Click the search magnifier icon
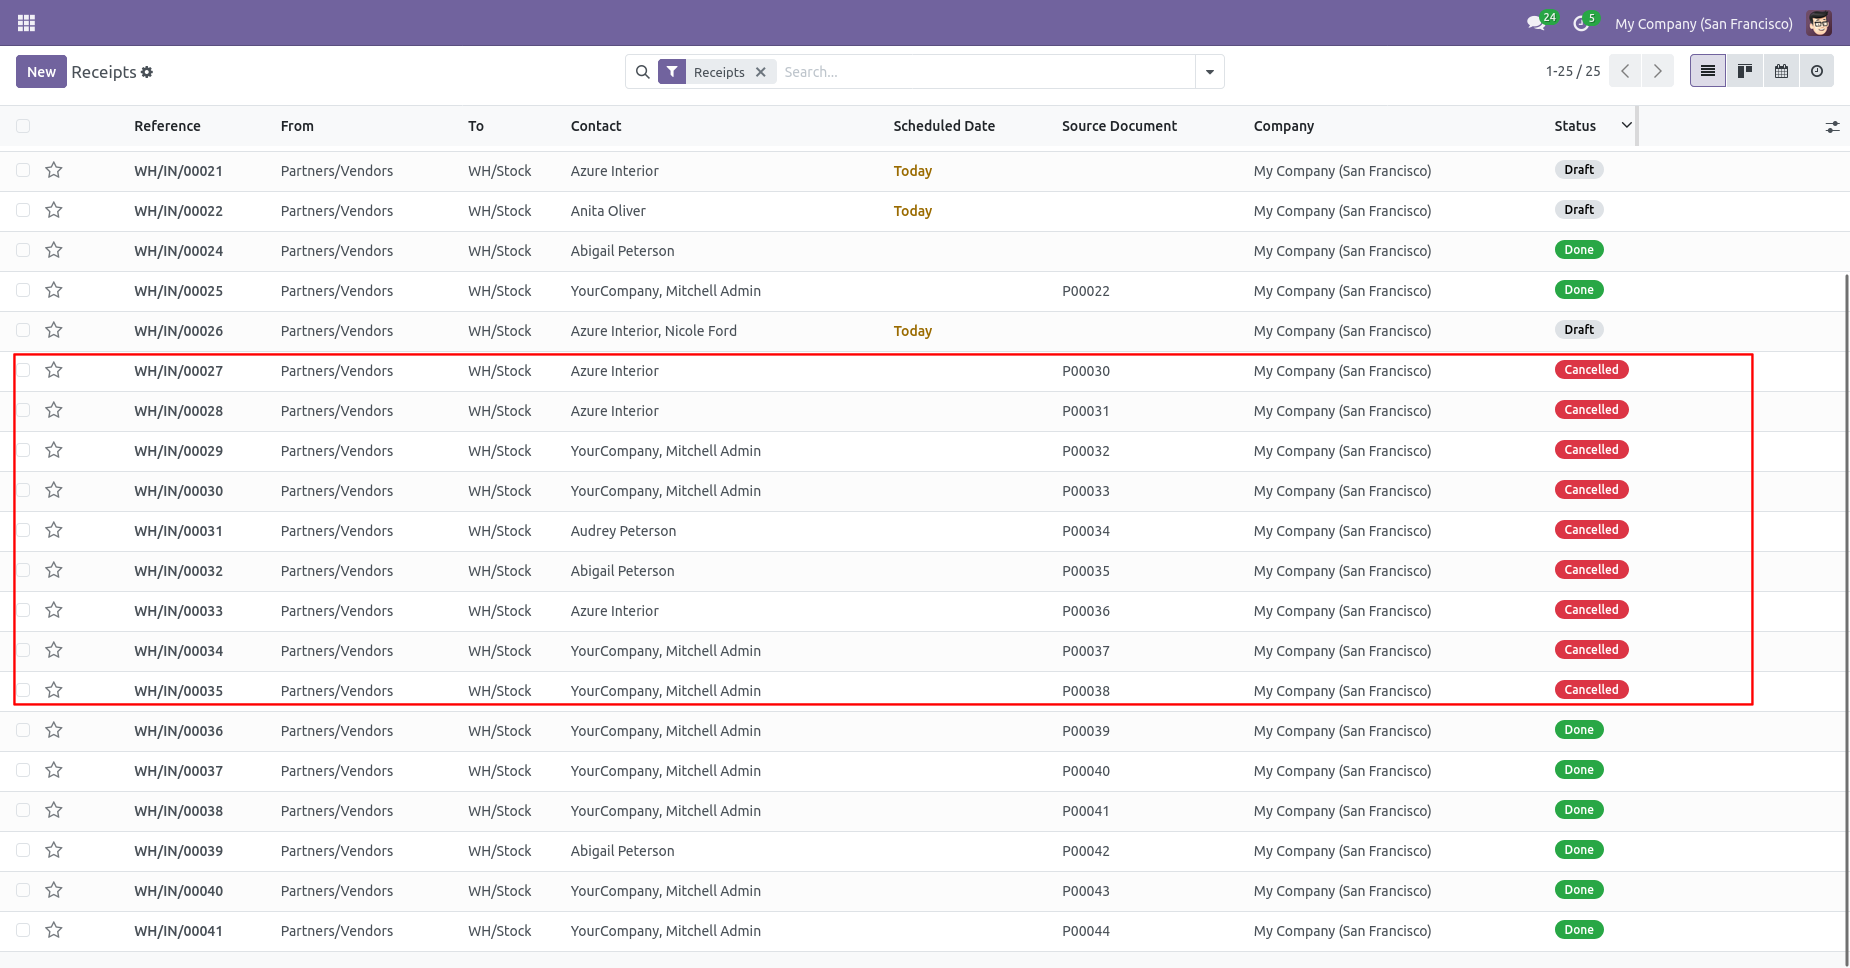 tap(643, 72)
